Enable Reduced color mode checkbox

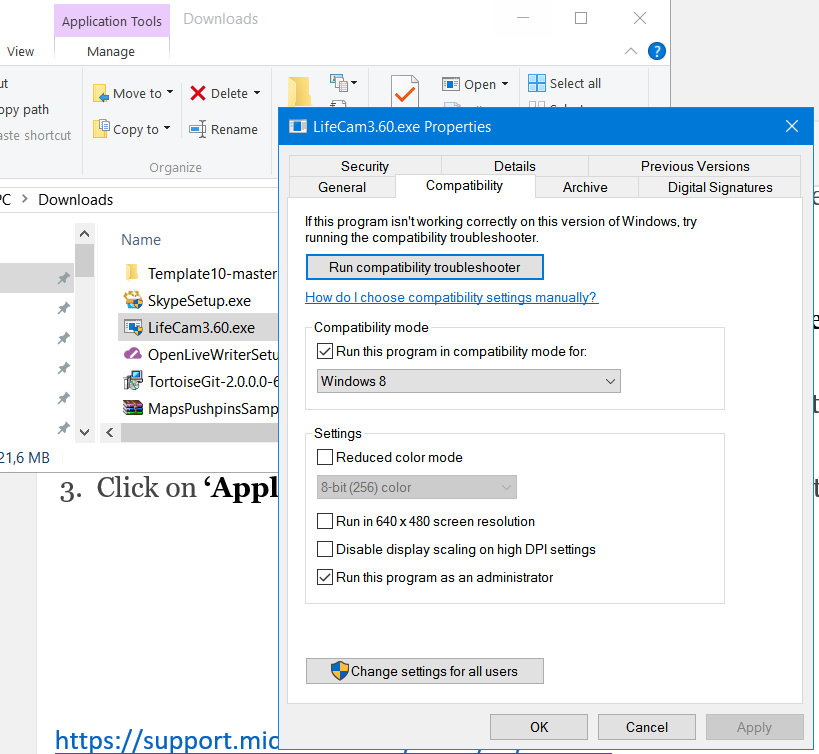[x=324, y=457]
